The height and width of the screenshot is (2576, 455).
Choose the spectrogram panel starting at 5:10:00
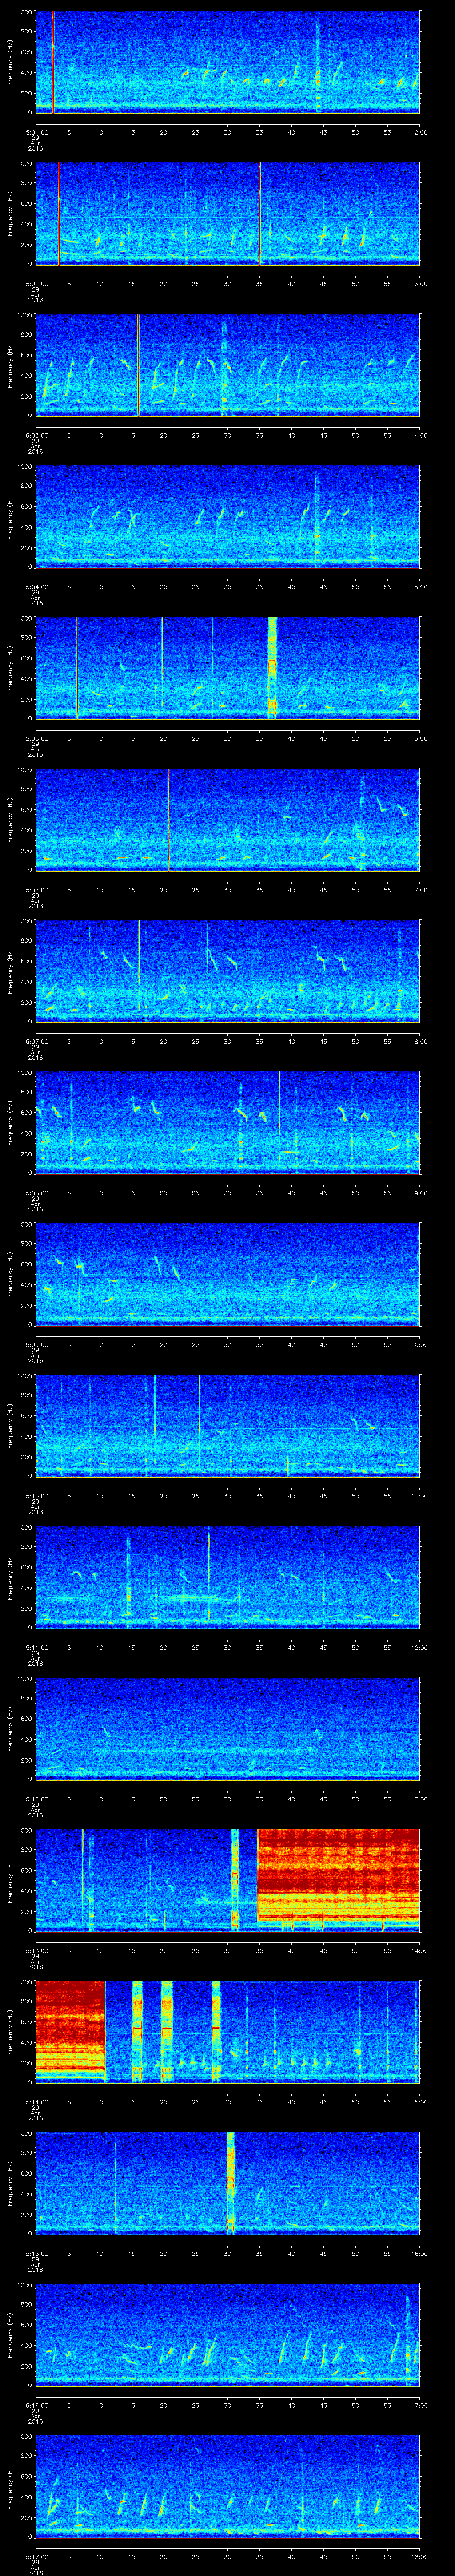coord(228,1426)
